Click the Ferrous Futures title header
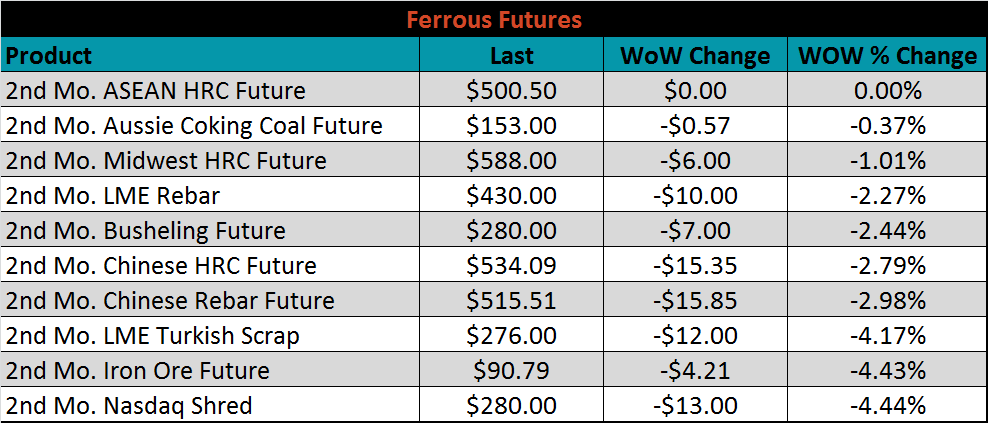Image resolution: width=988 pixels, height=423 pixels. (x=494, y=20)
